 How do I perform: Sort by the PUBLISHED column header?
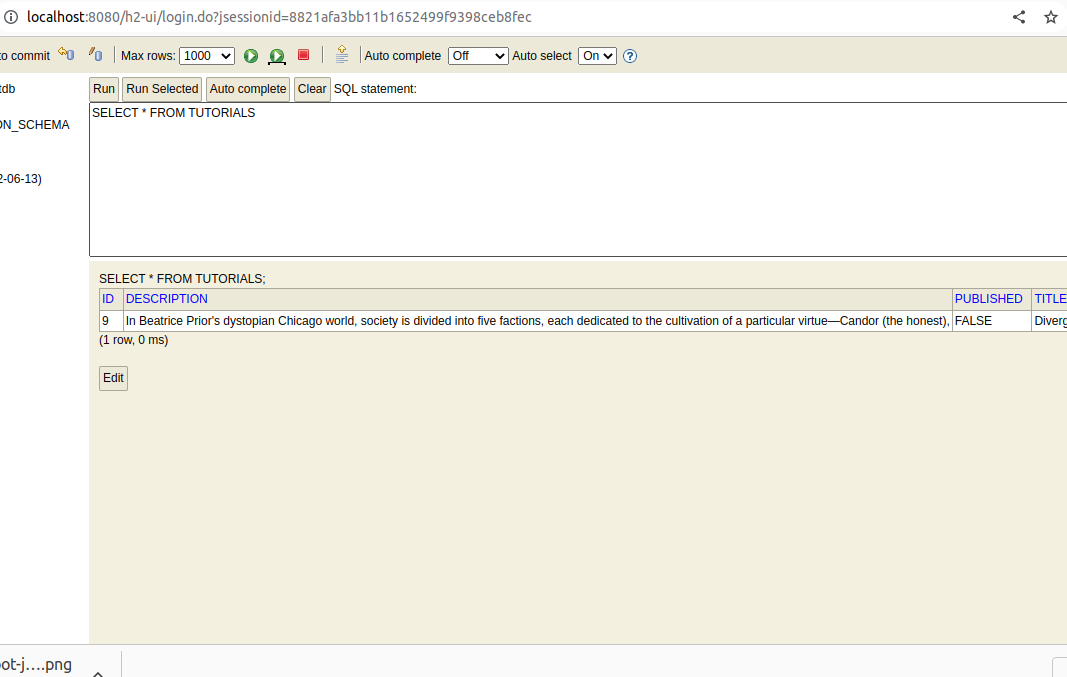coord(988,299)
